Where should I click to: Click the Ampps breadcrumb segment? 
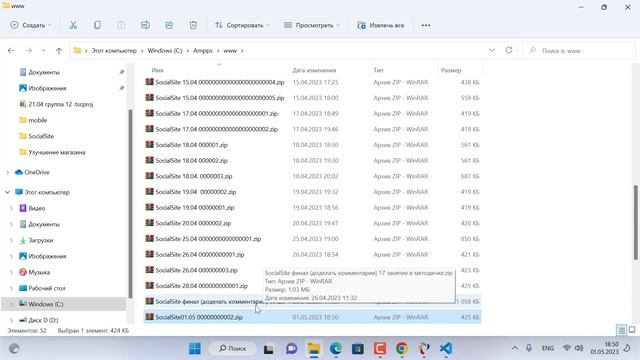pos(203,51)
